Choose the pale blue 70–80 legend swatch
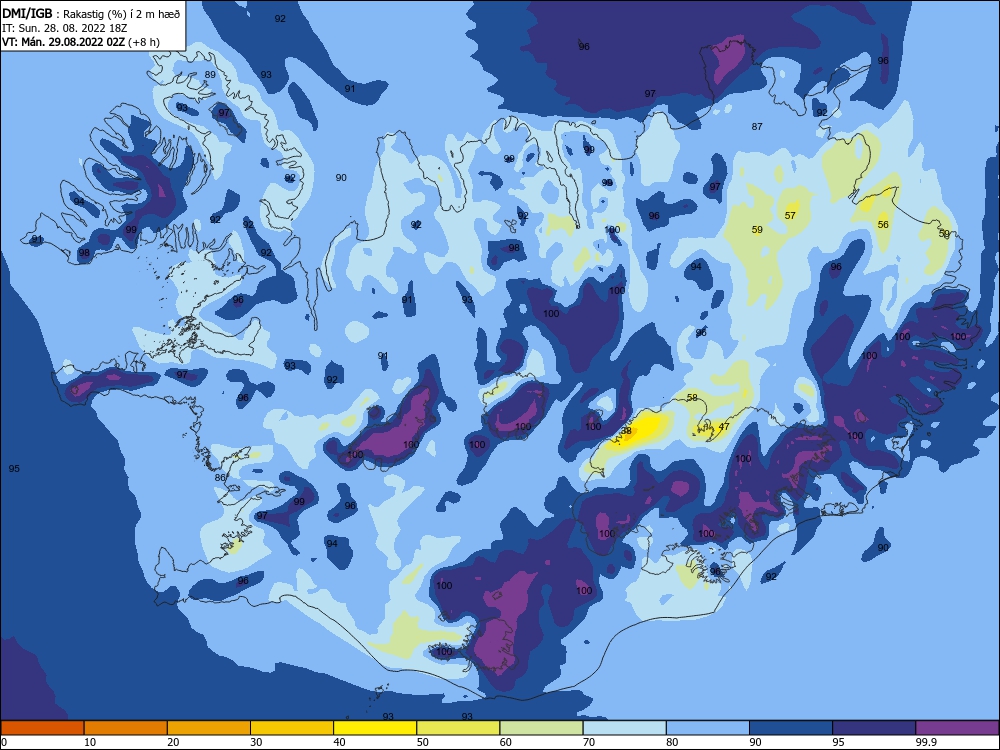1000x750 pixels. click(625, 728)
